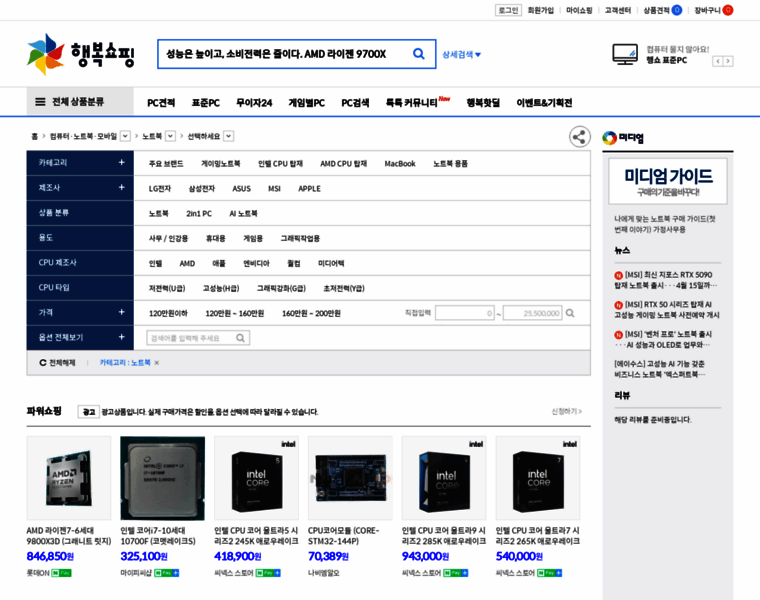This screenshot has height=600, width=760.
Task: Expand the 카테고리 filter row plus
Action: click(122, 162)
